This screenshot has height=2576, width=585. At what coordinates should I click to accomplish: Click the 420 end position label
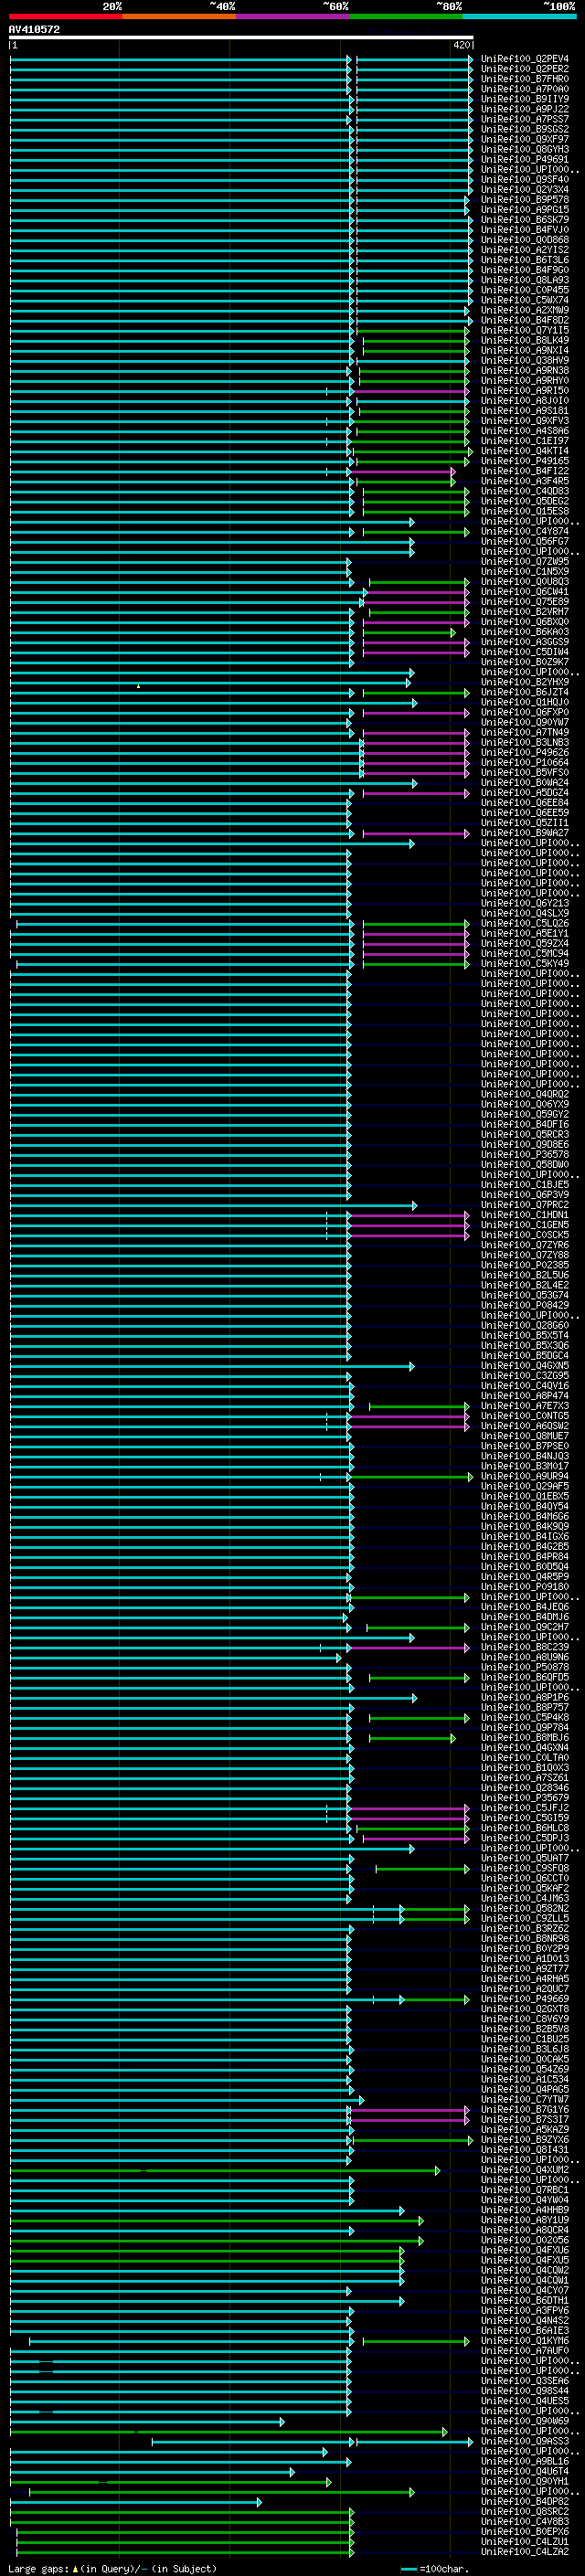point(461,45)
